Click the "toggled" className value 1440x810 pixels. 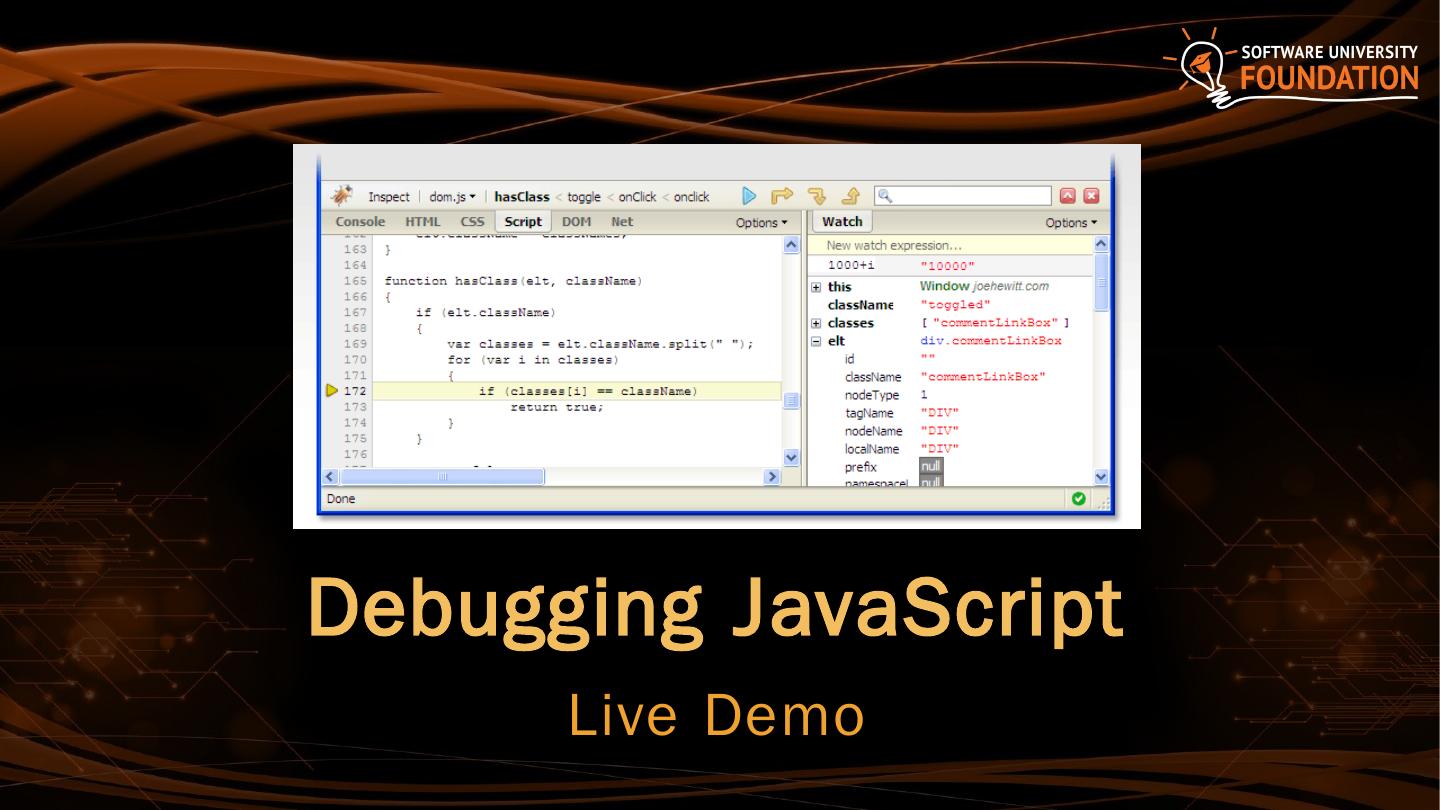coord(955,305)
